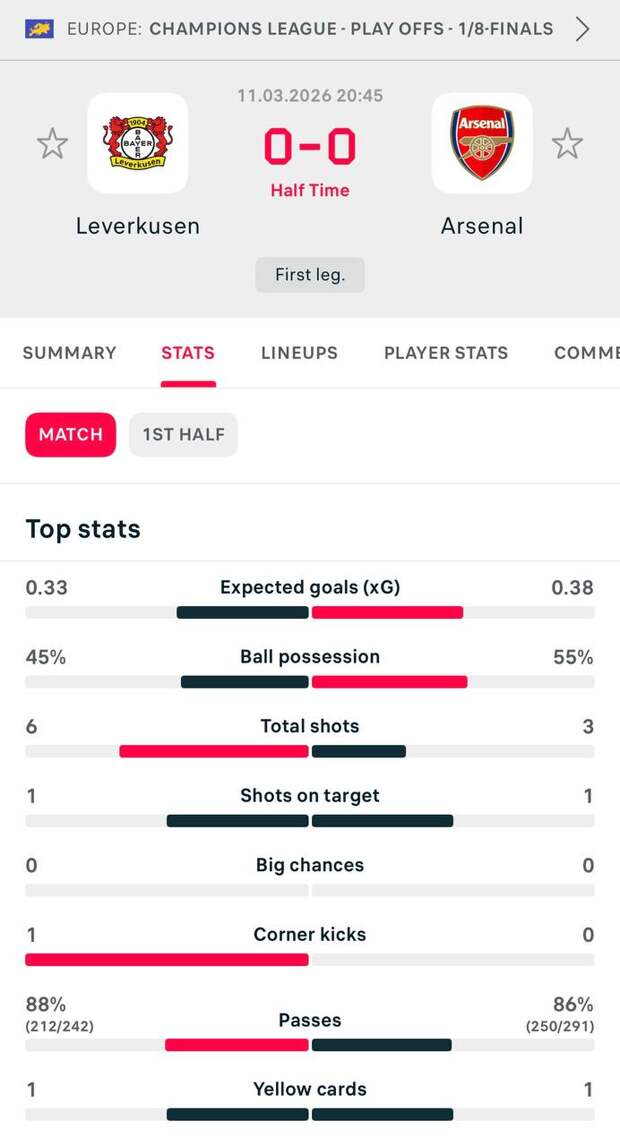Click the Expected goals (xG) bar
620x1146 pixels.
[x=310, y=612]
